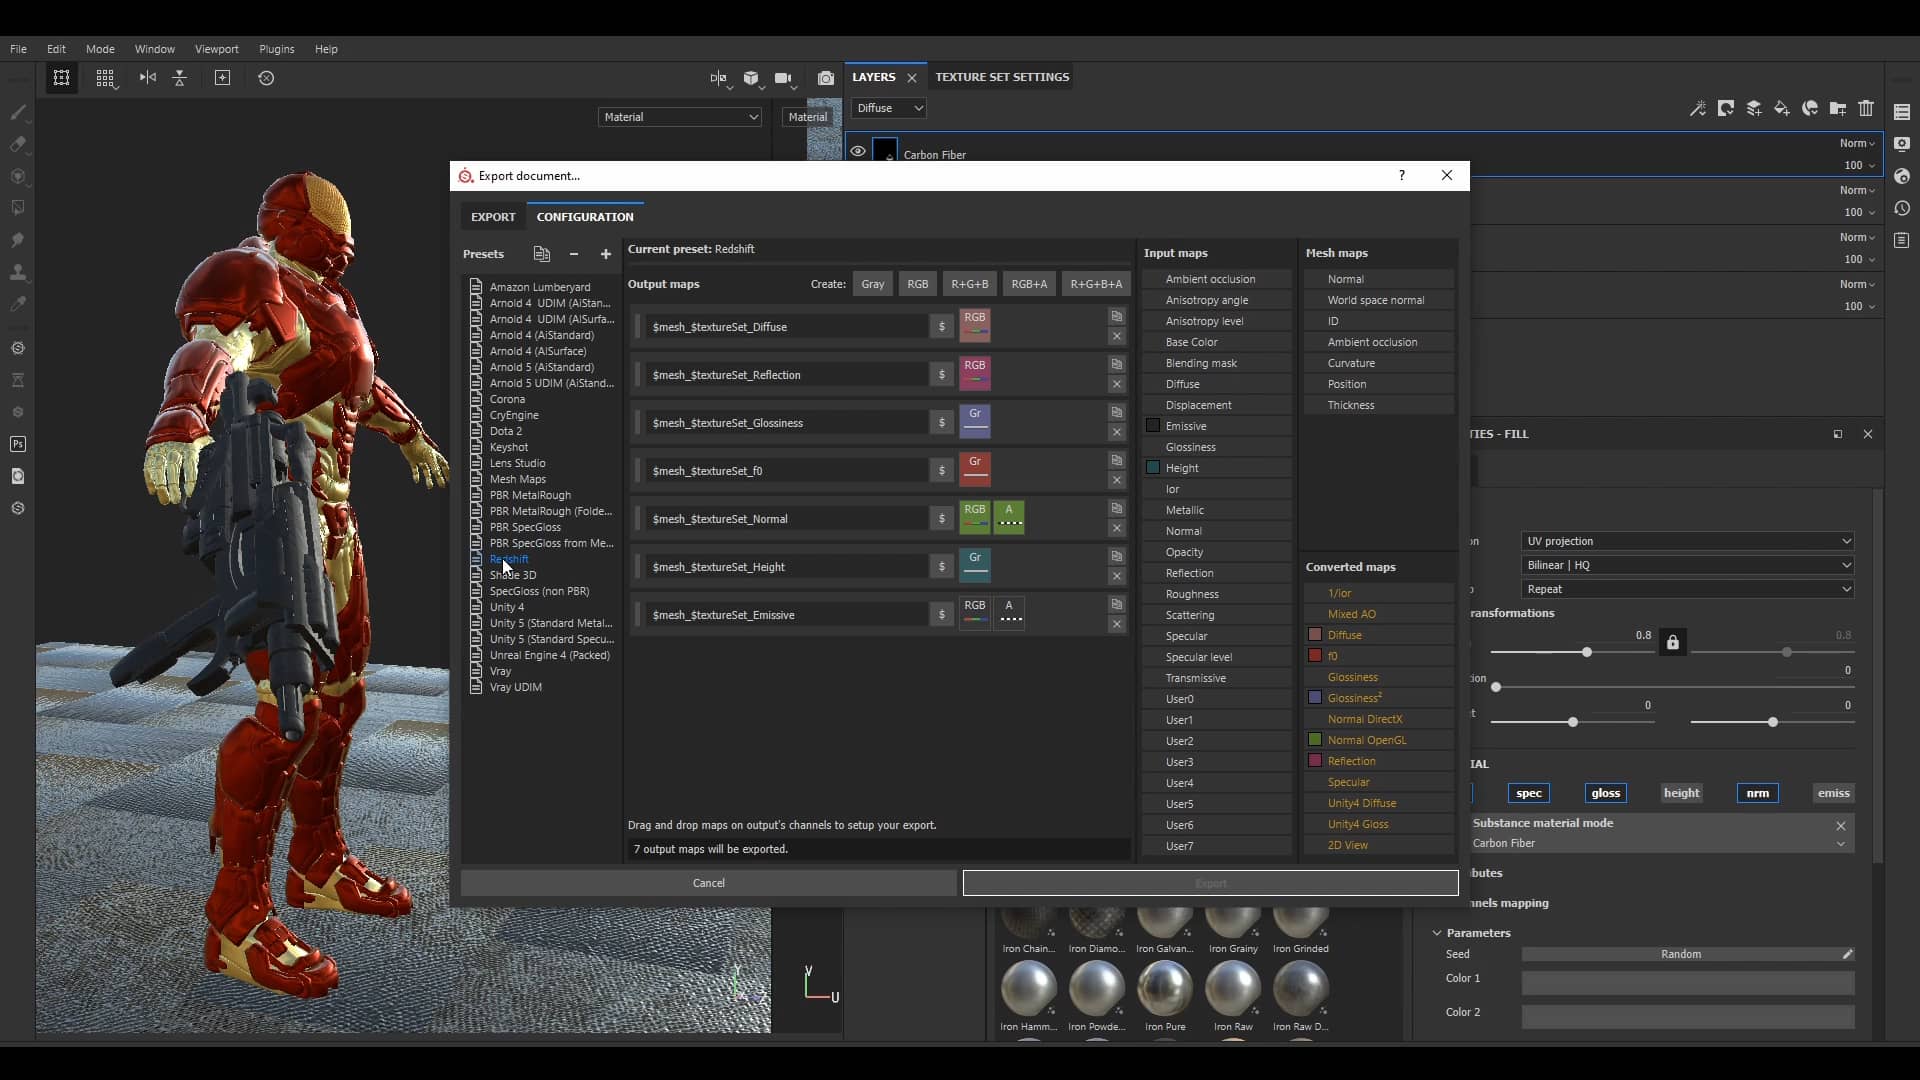Screen dimensions: 1920x1080
Task: Open the Viewport menu
Action: [217, 49]
